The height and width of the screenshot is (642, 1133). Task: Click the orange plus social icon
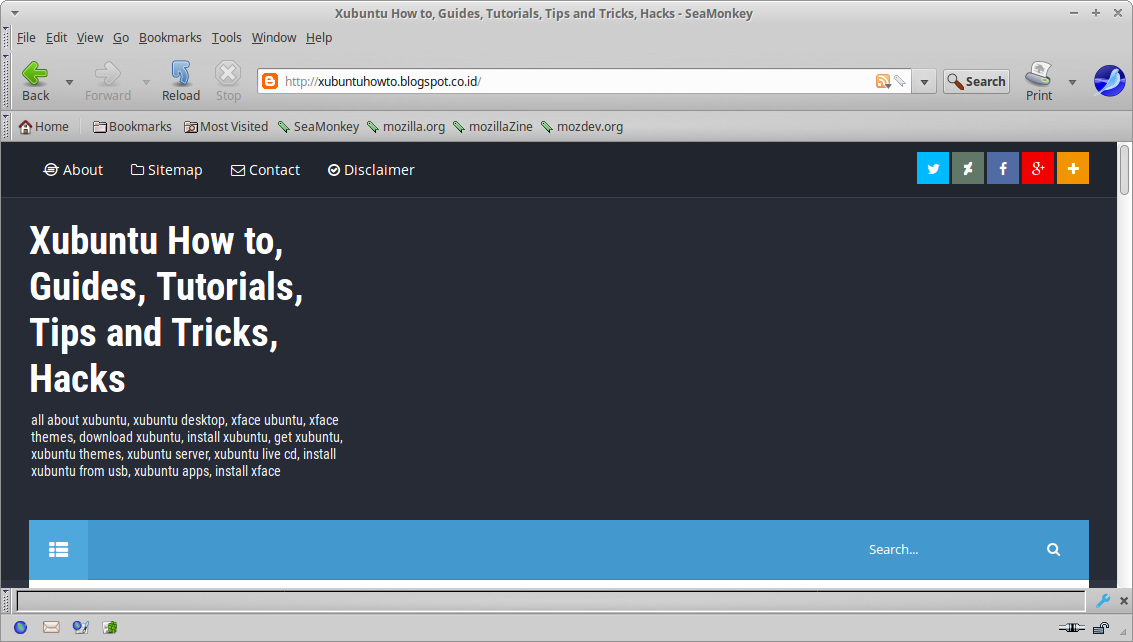(x=1073, y=168)
